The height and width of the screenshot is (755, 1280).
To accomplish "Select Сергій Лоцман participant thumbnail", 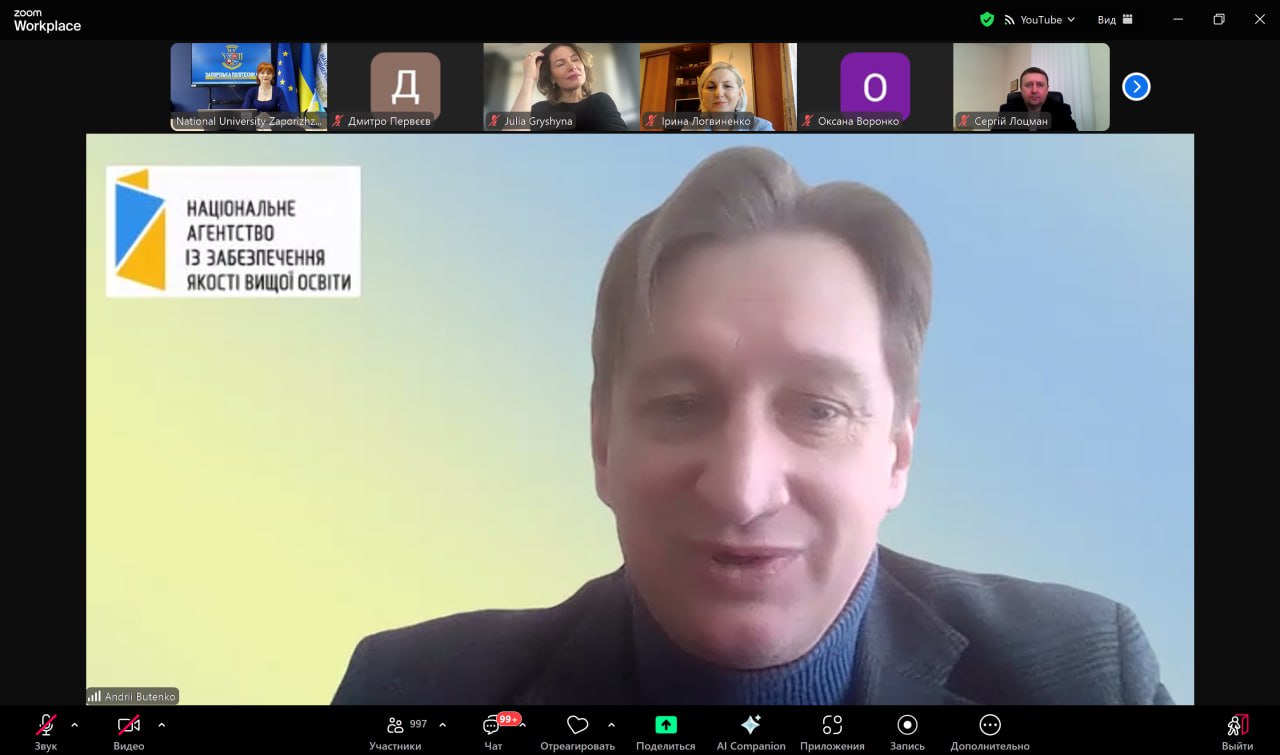I will pos(1031,87).
